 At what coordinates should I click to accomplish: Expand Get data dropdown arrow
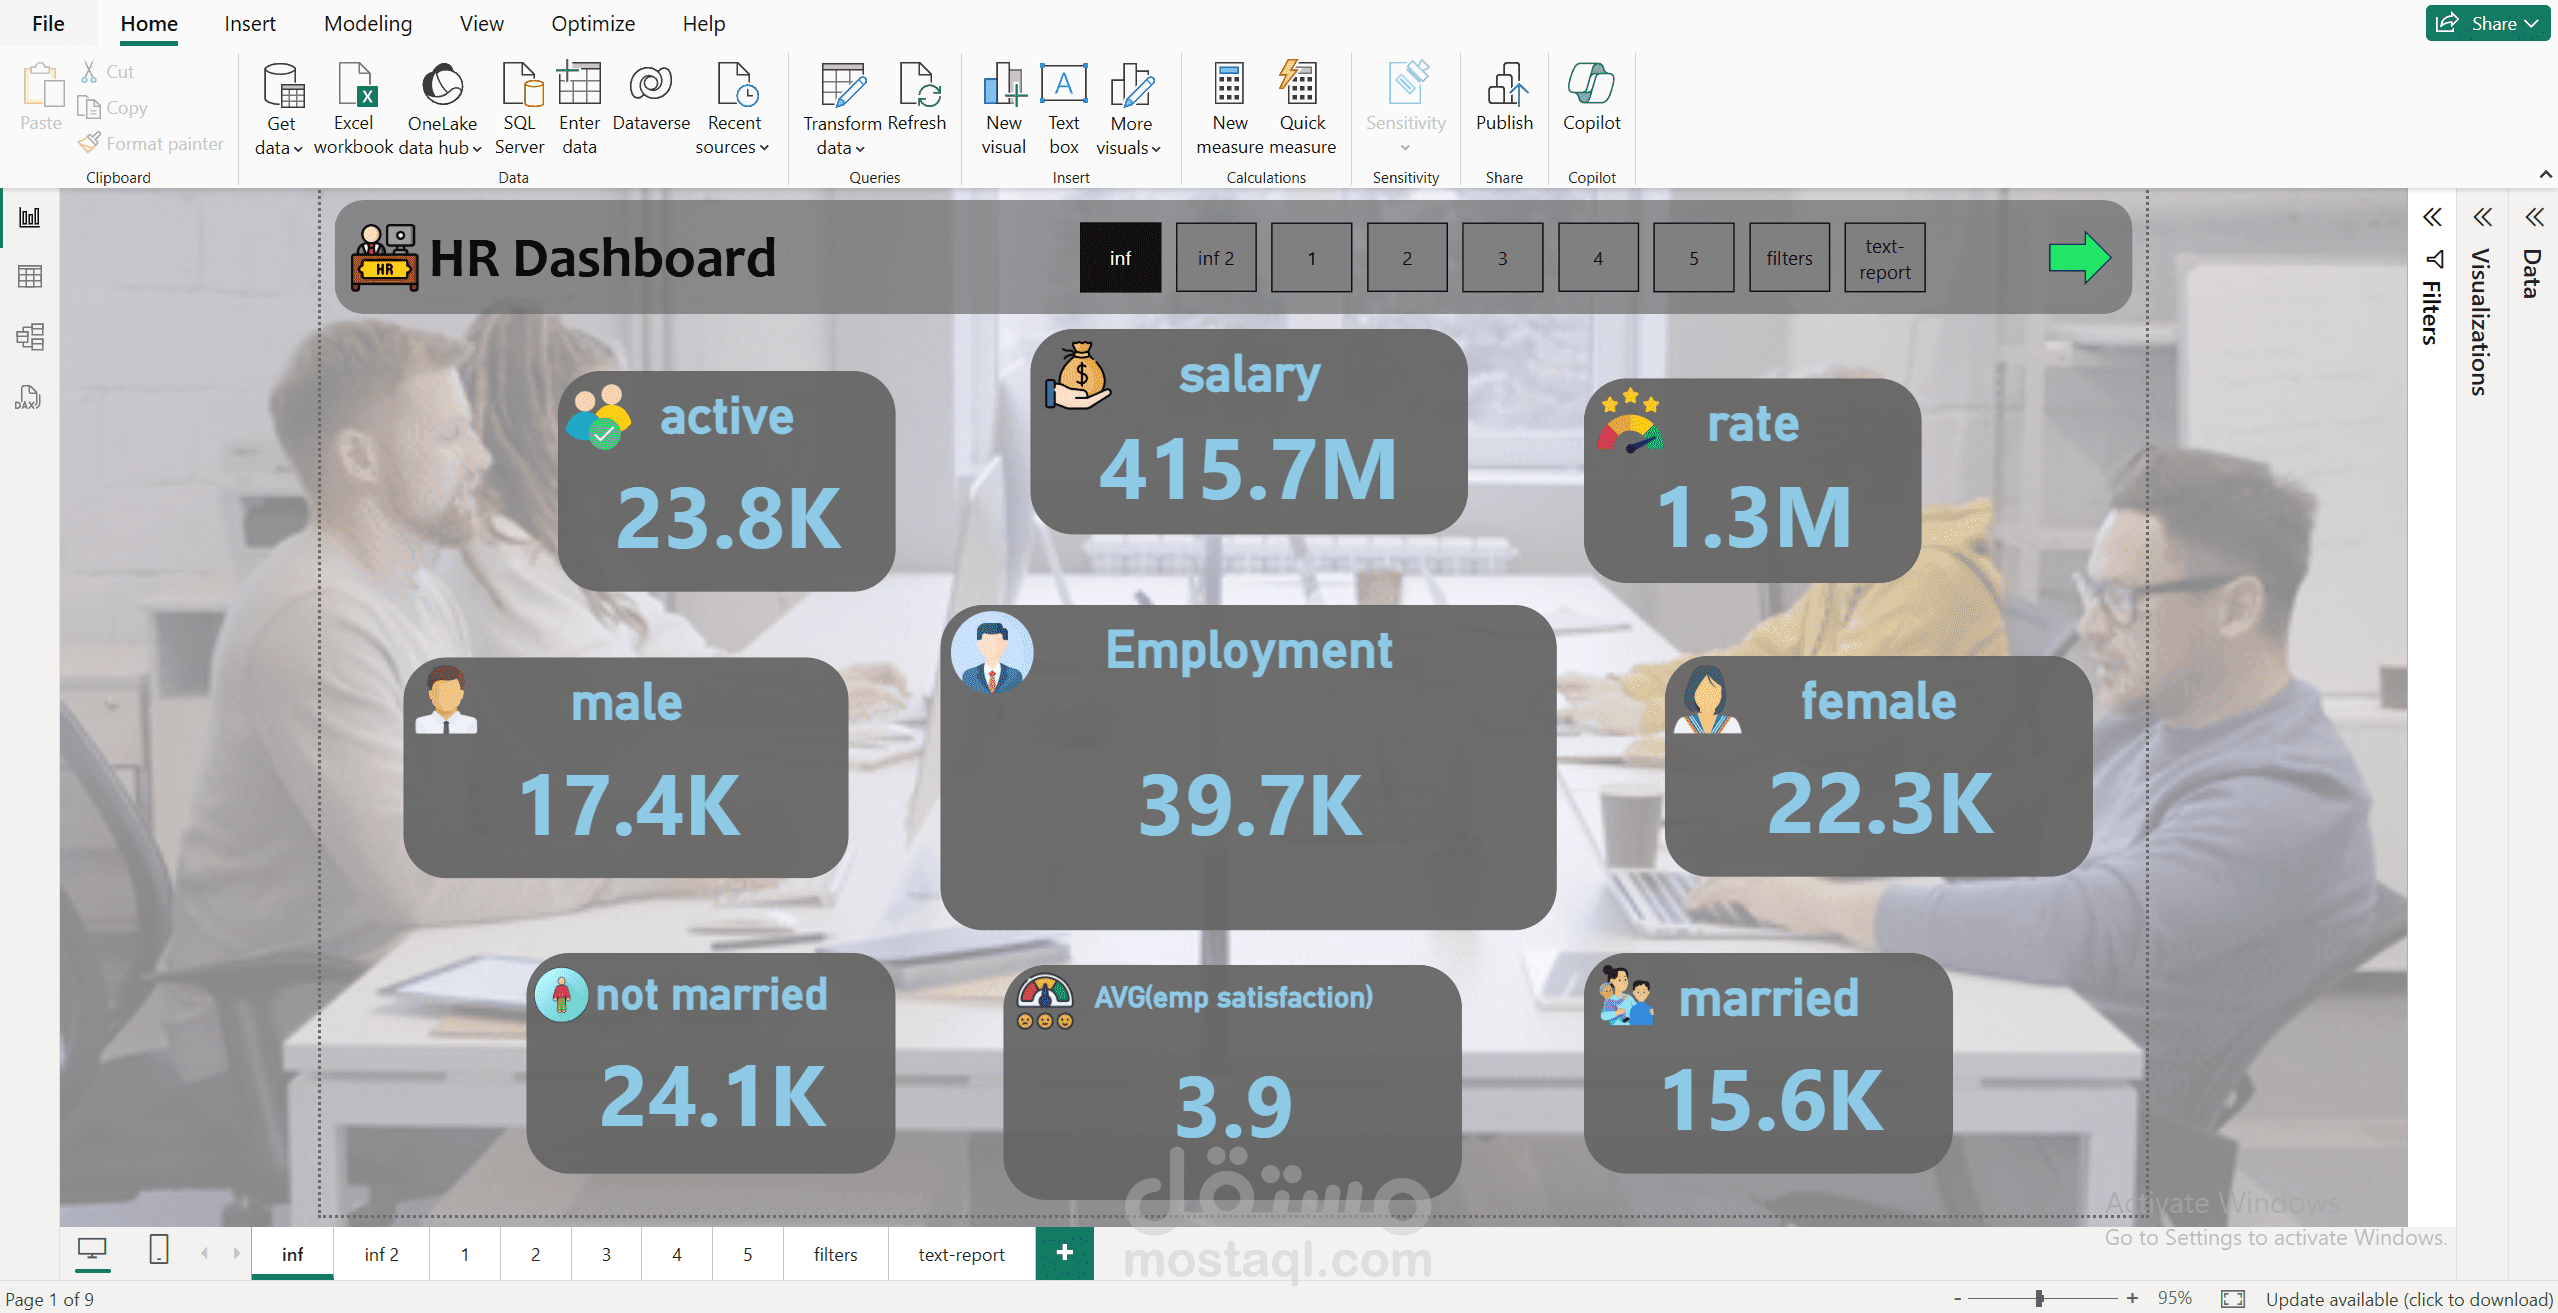(x=298, y=149)
